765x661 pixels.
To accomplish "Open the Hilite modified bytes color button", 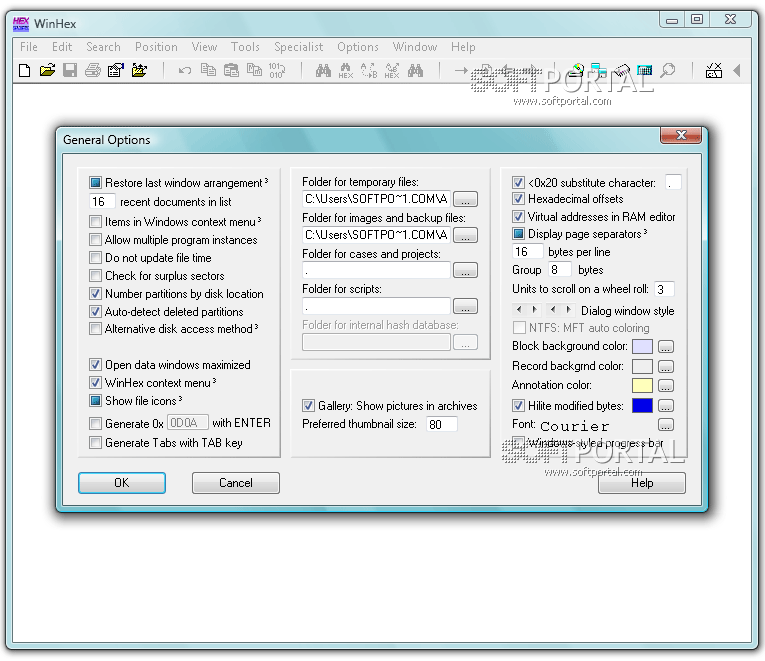I will pyautogui.click(x=665, y=405).
